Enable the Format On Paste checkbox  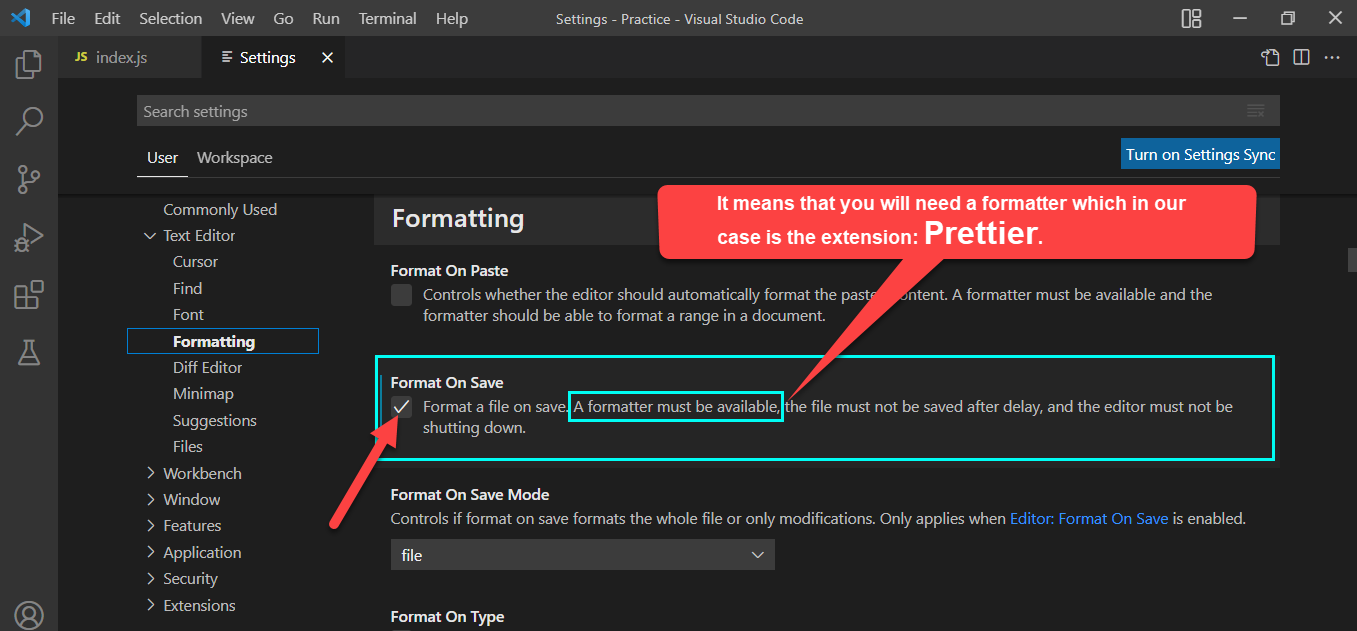(x=400, y=295)
